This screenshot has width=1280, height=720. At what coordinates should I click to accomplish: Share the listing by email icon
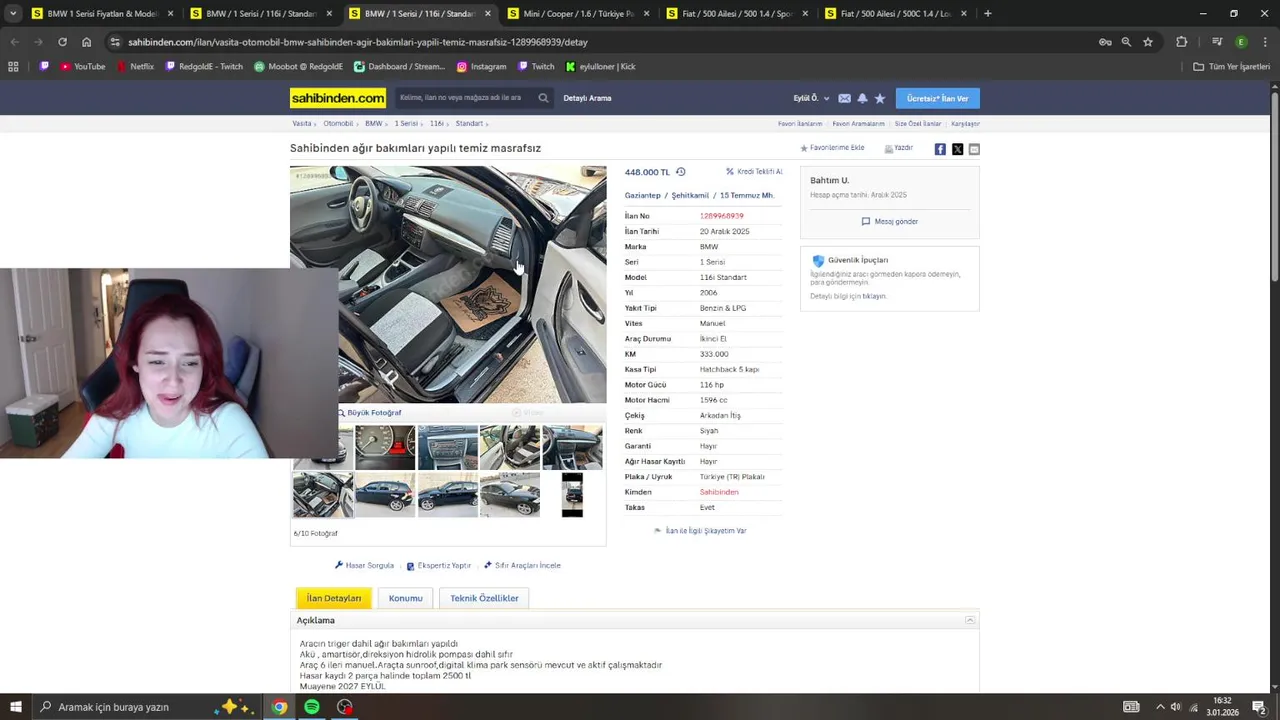(x=974, y=149)
